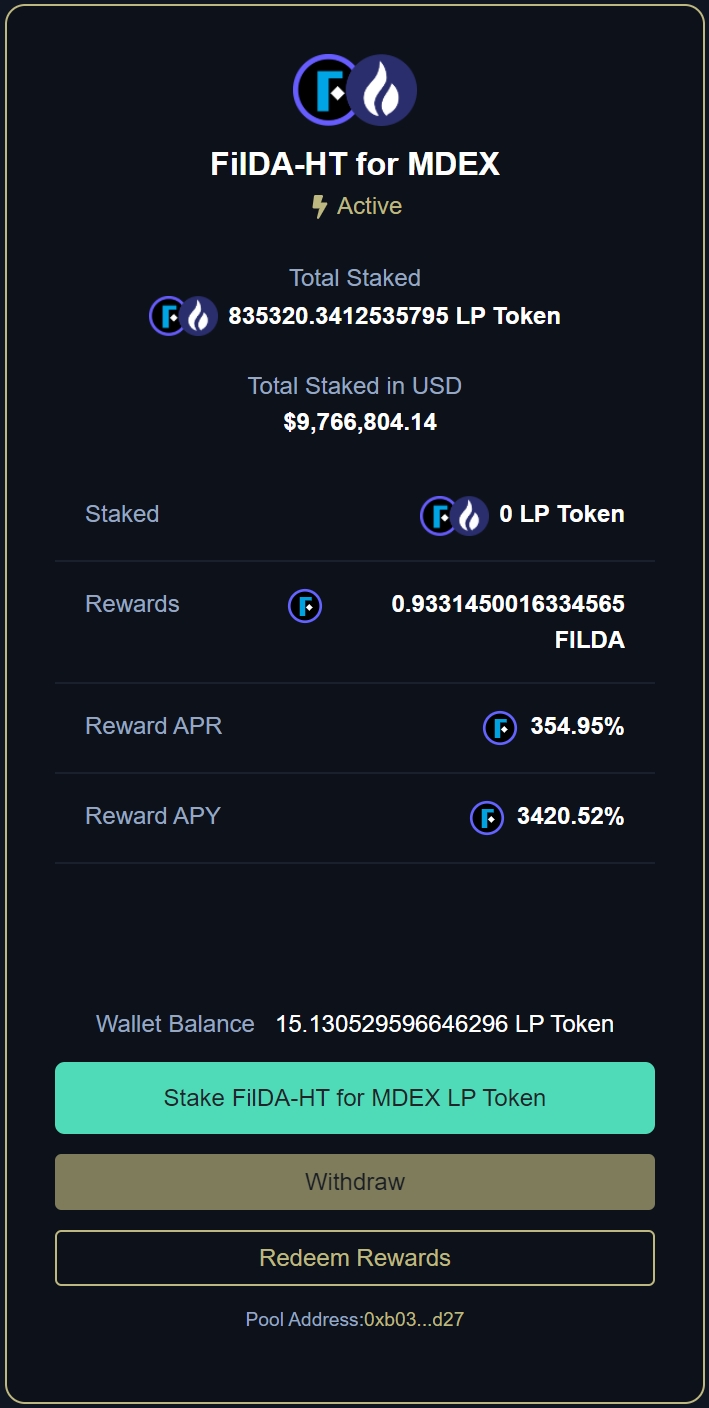
Task: Click the FILDA icon beside Reward APY
Action: tap(487, 818)
